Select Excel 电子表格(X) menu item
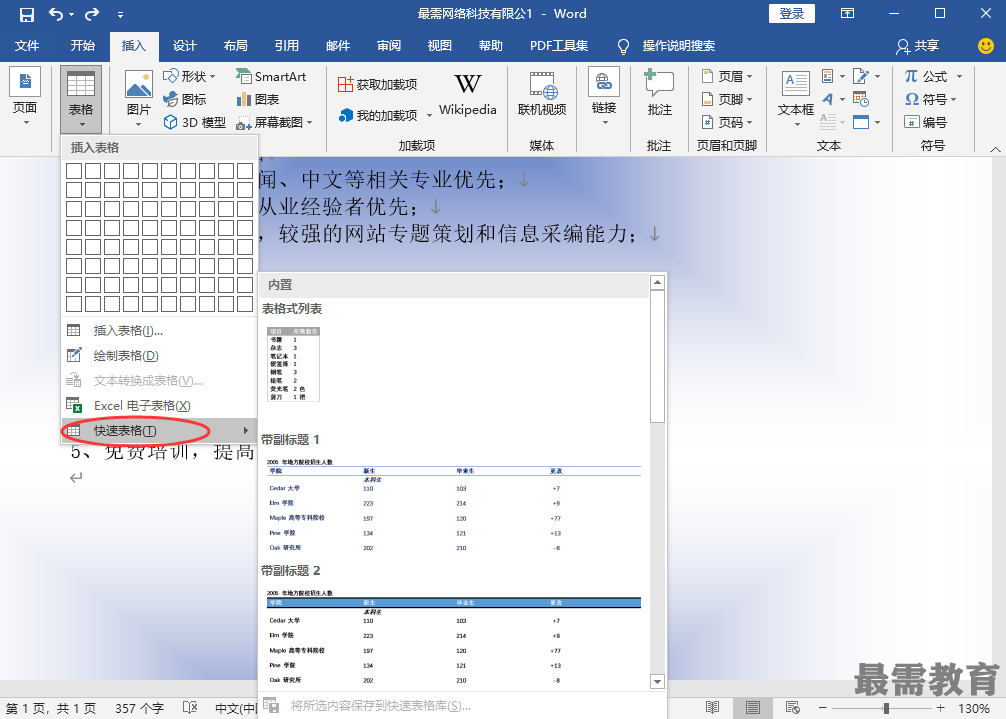 coord(159,405)
